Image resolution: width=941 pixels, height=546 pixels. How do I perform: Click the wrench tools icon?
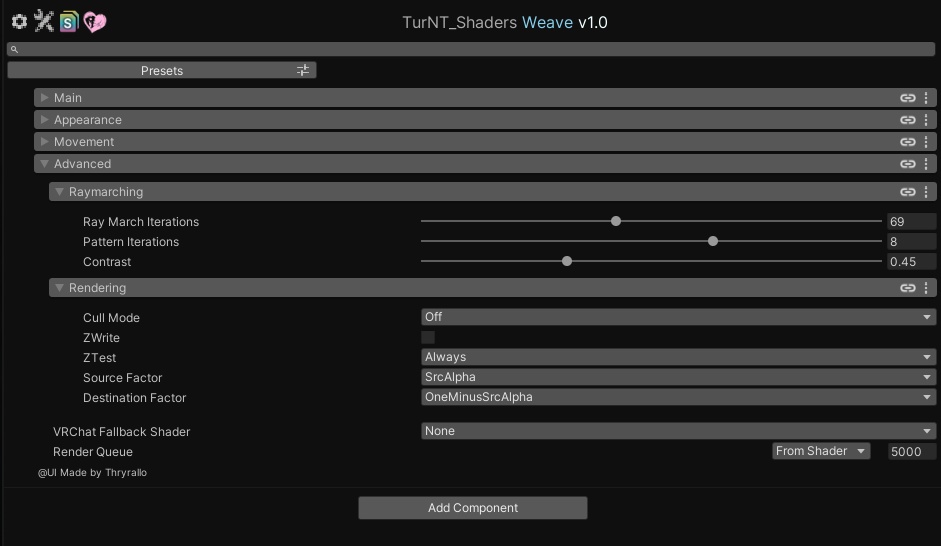click(44, 22)
